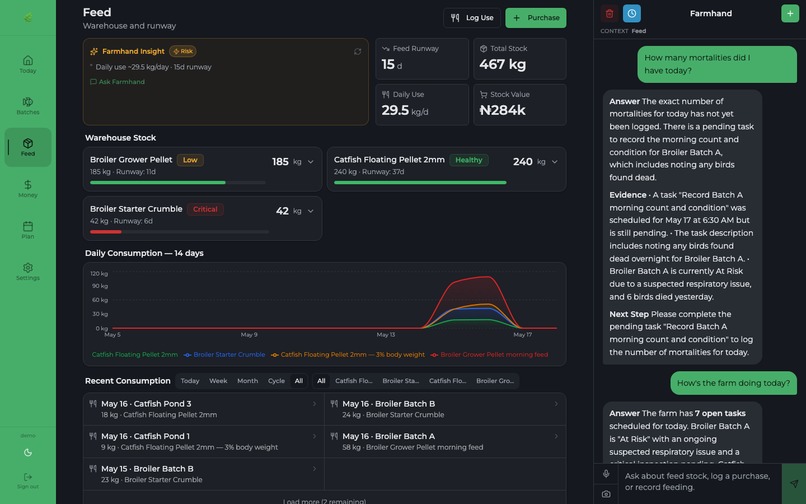The height and width of the screenshot is (504, 806).
Task: Click the Load more (2 remaining) button
Action: coord(324,500)
